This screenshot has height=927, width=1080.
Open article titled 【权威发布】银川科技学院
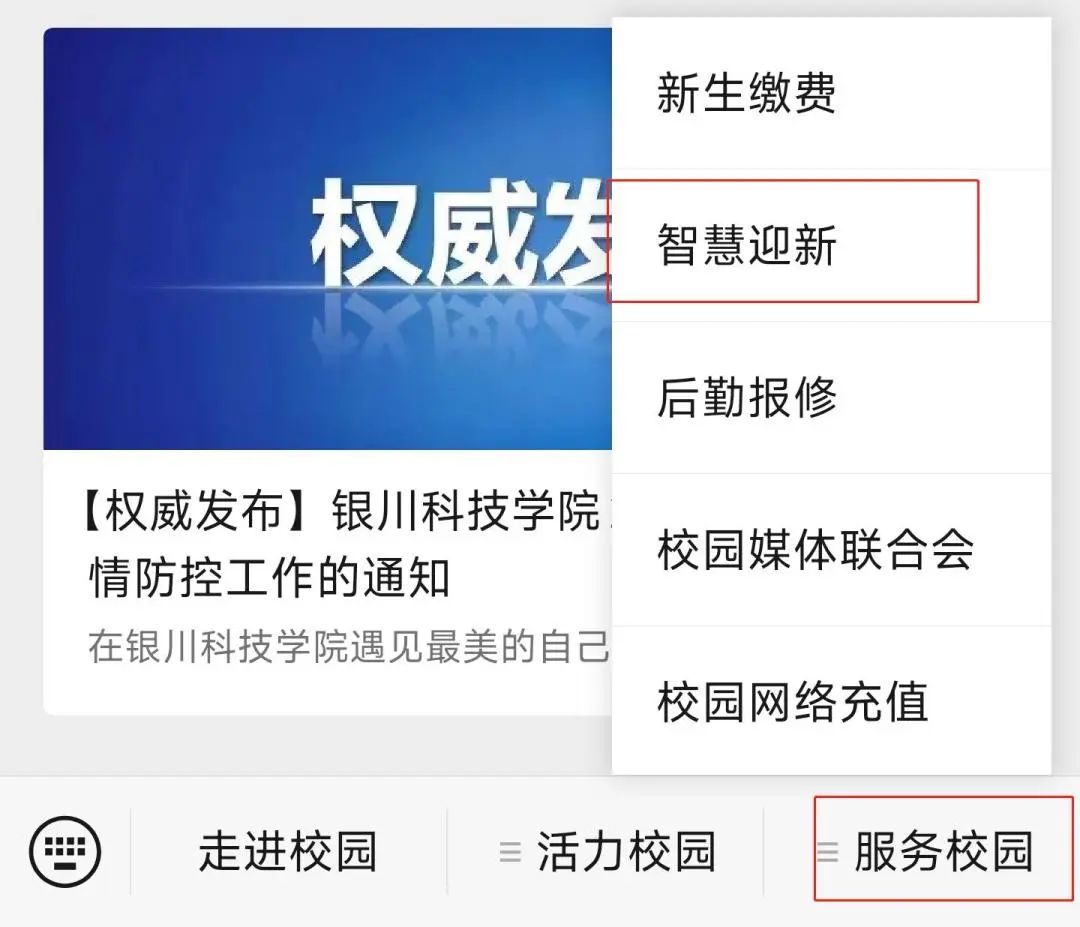point(342,512)
